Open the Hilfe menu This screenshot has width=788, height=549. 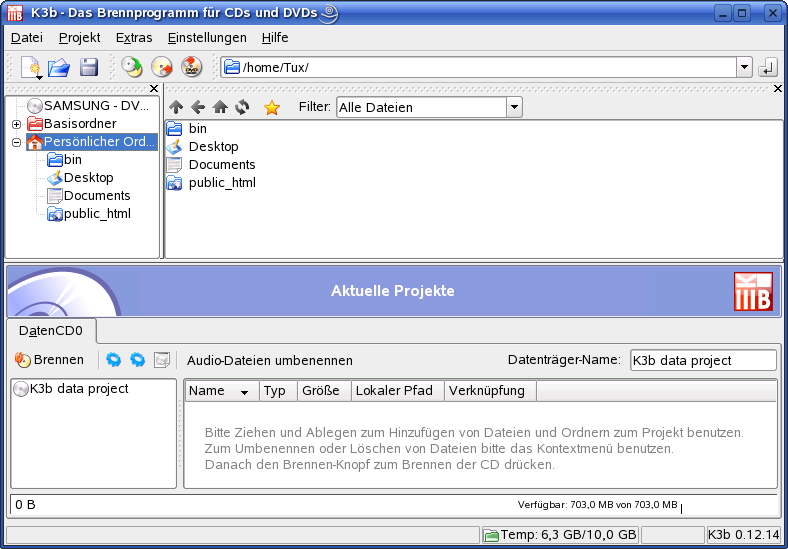point(275,38)
